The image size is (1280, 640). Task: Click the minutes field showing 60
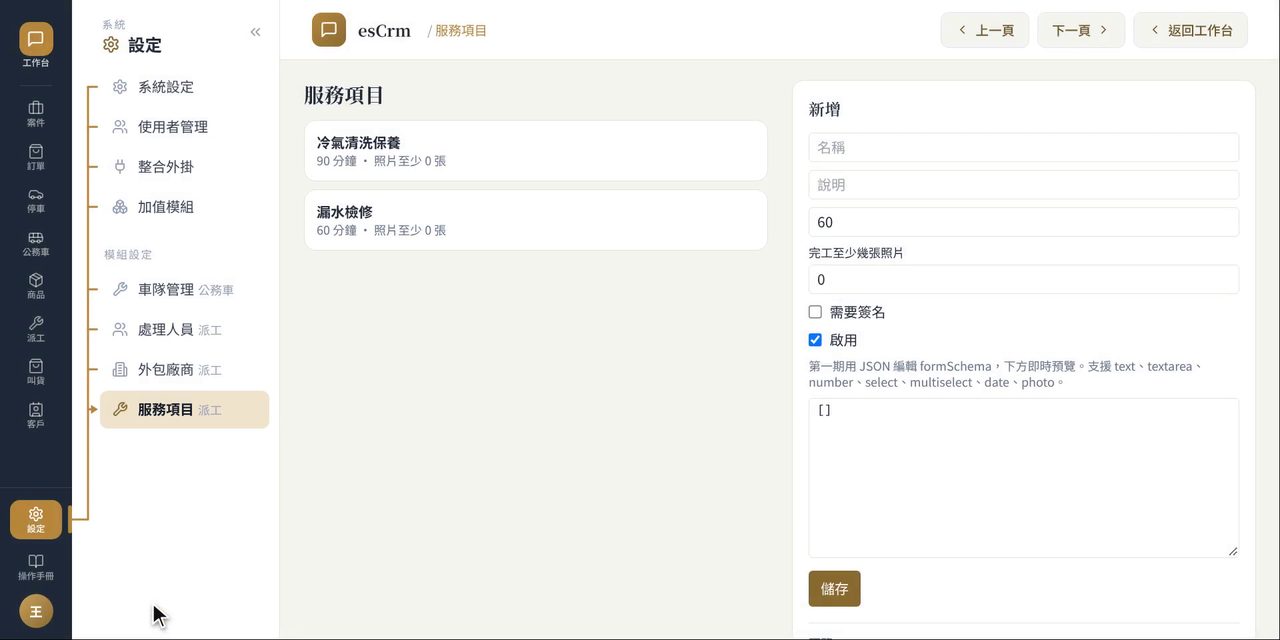point(1024,222)
